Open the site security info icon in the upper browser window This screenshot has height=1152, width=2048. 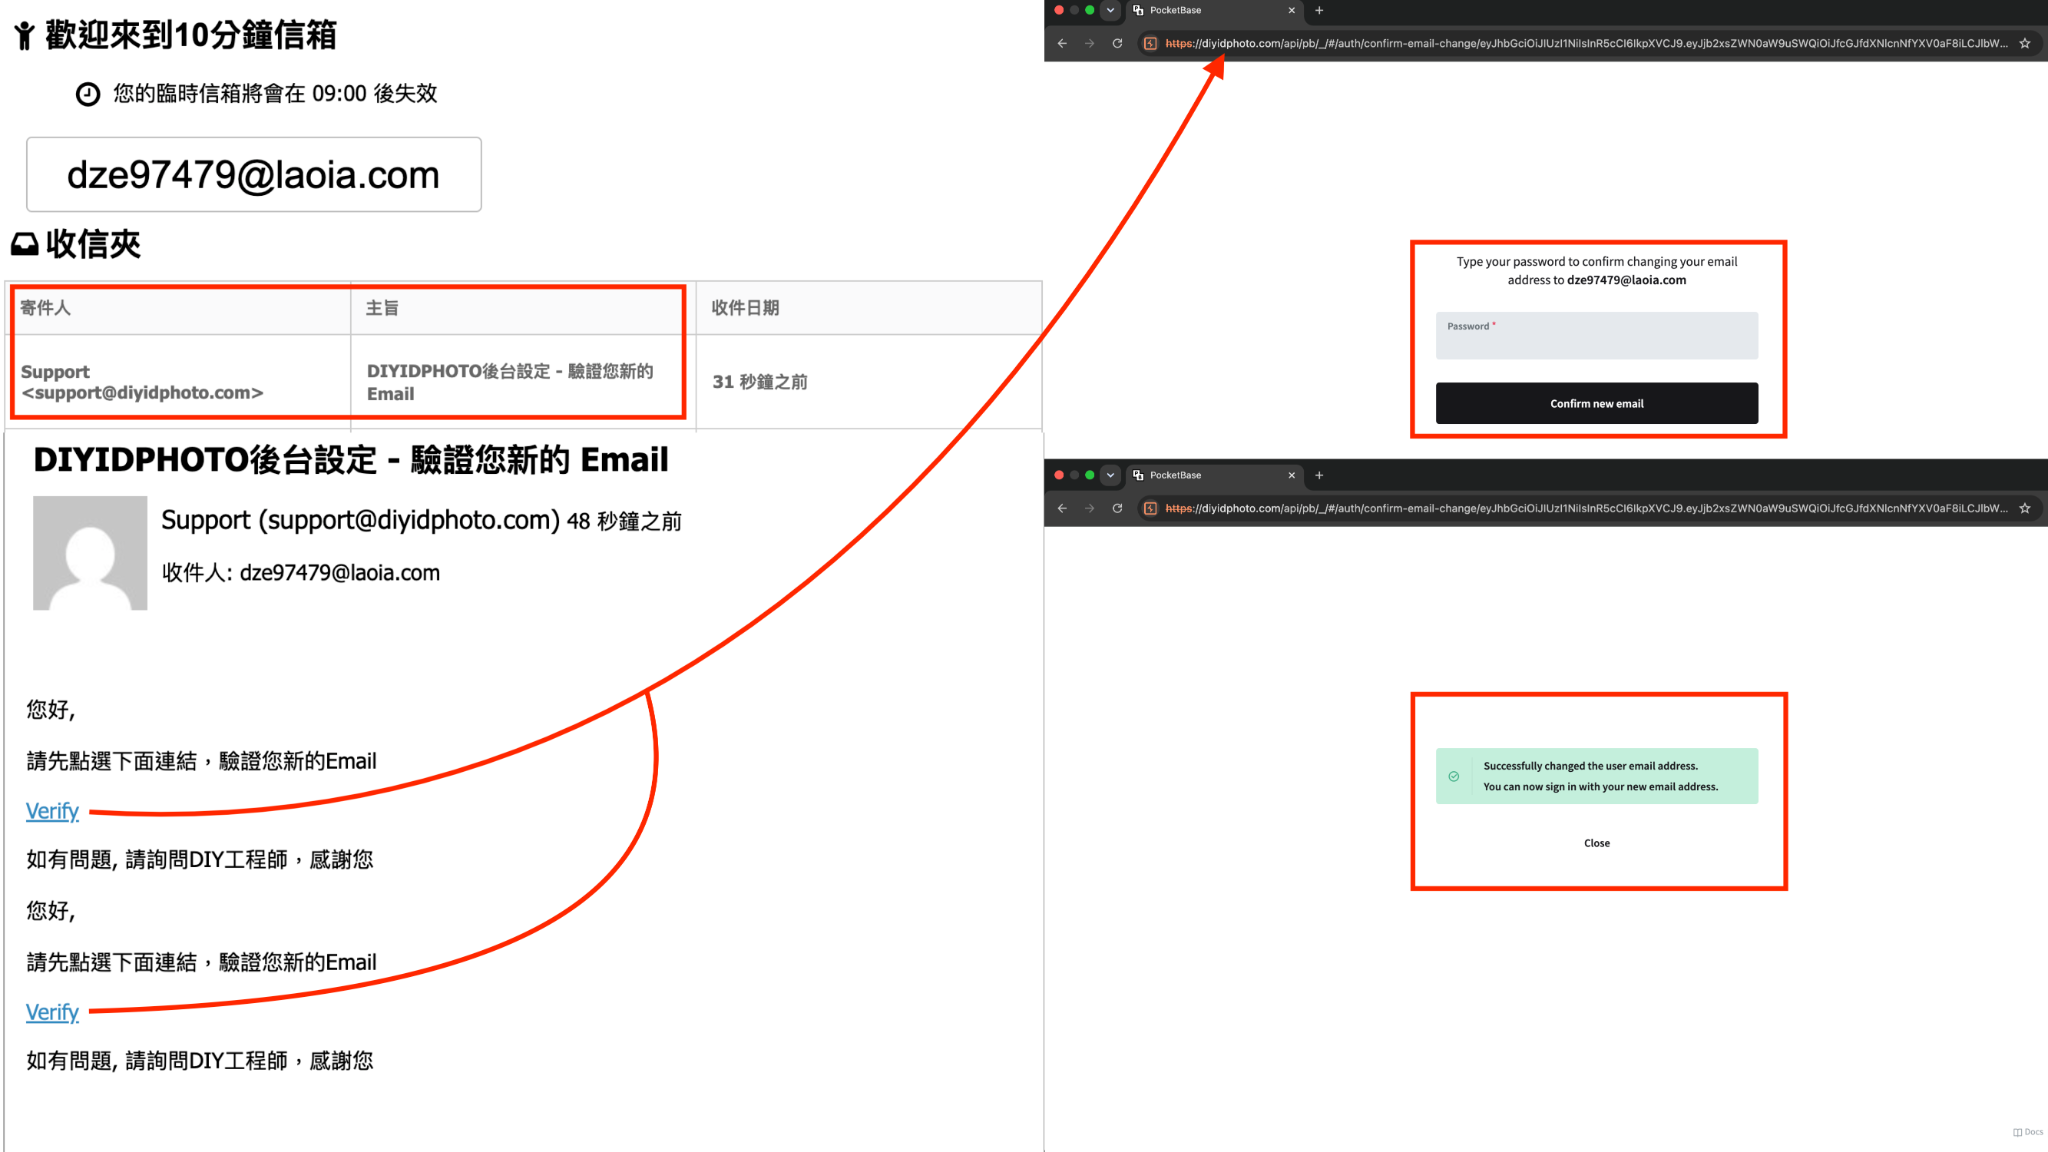[x=1150, y=43]
